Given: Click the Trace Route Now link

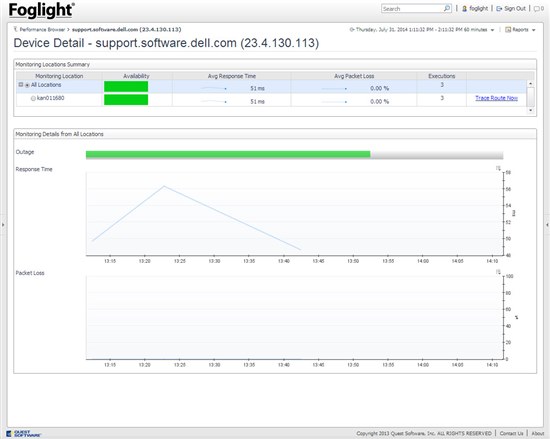Looking at the screenshot, I should click(x=496, y=98).
